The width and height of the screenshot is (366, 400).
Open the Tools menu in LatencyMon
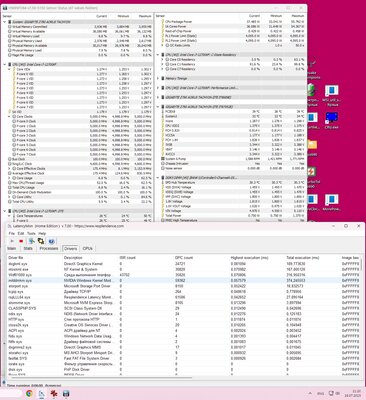click(31, 233)
